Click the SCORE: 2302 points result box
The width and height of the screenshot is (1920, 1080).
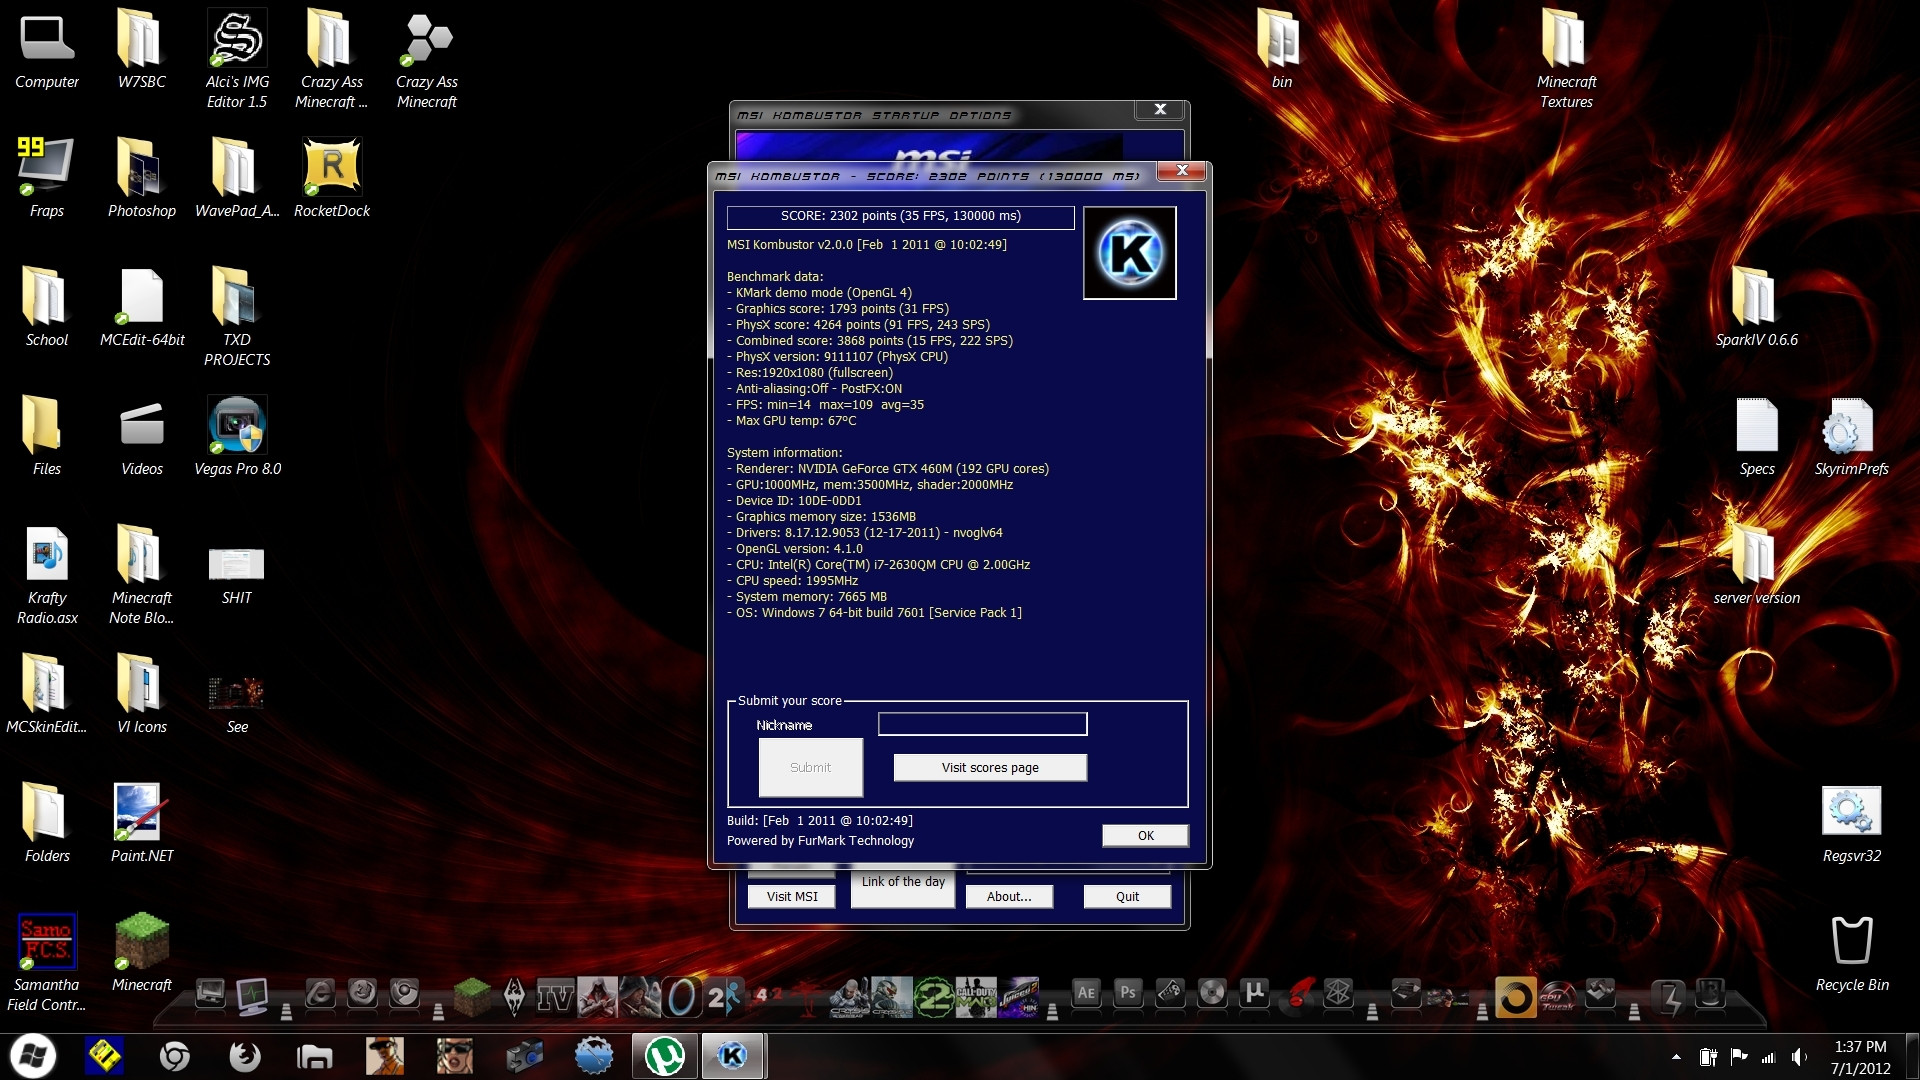900,216
